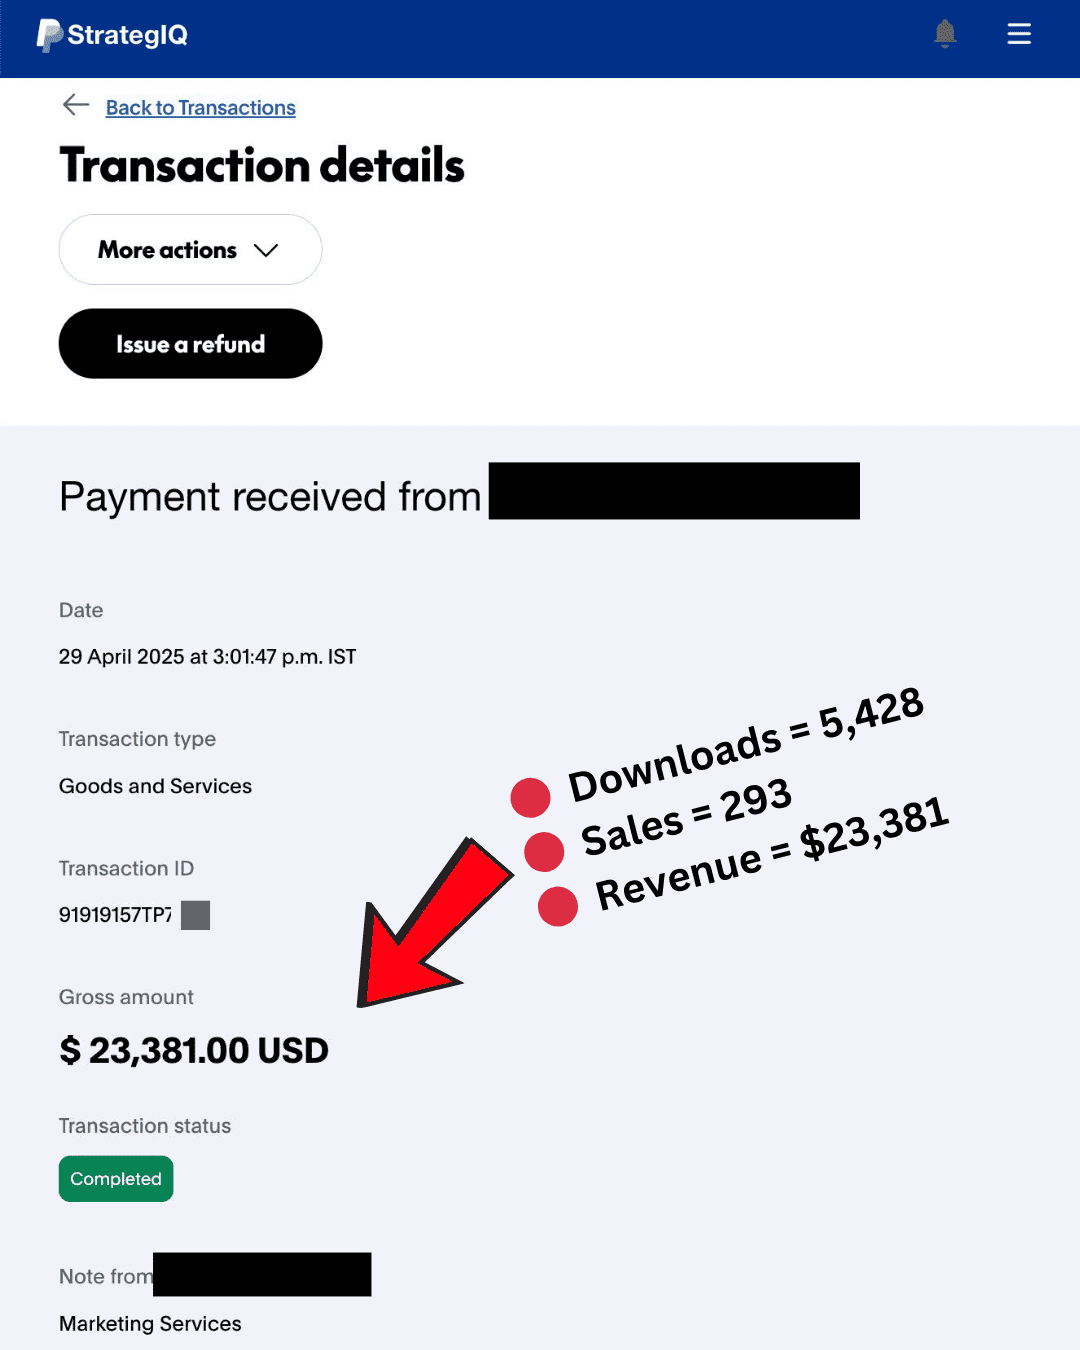
Task: Select the transaction ID 91919157TP7 text
Action: (x=115, y=915)
